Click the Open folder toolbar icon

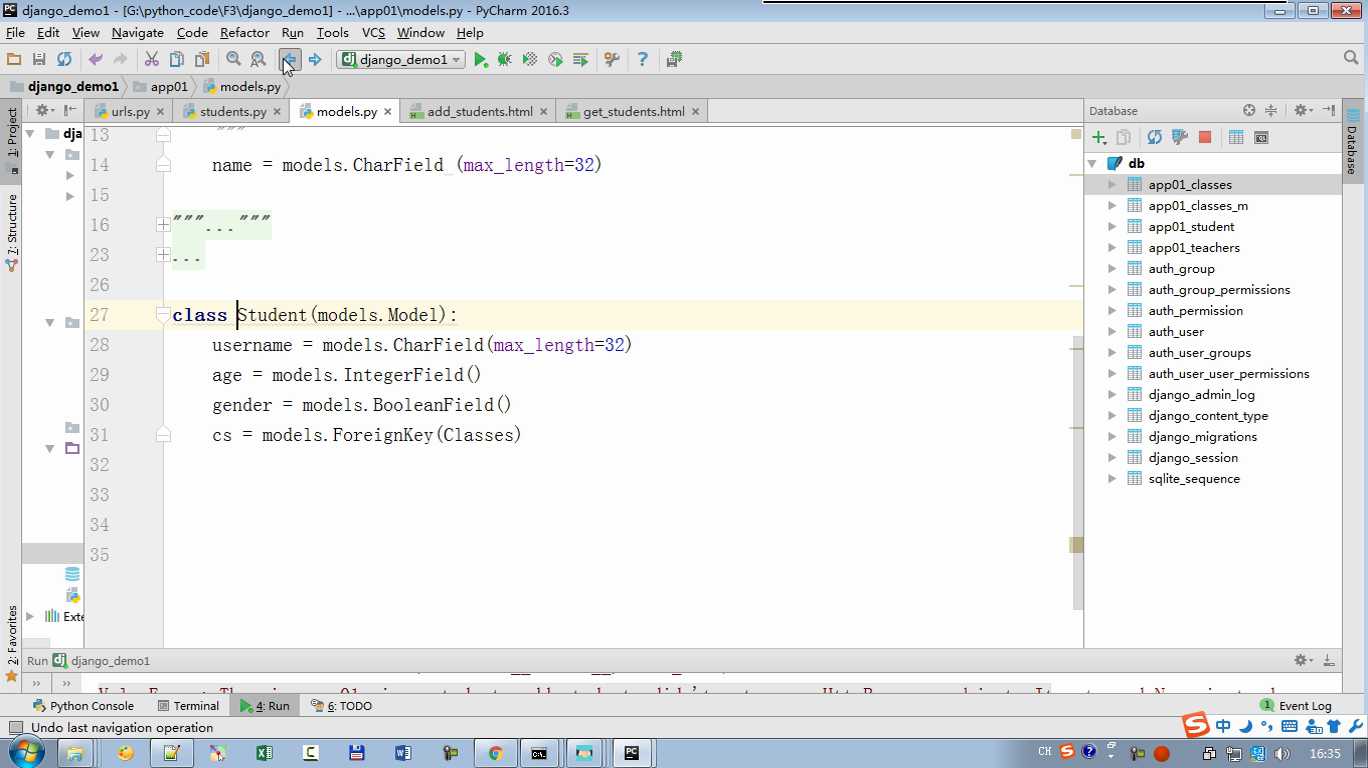click(14, 60)
